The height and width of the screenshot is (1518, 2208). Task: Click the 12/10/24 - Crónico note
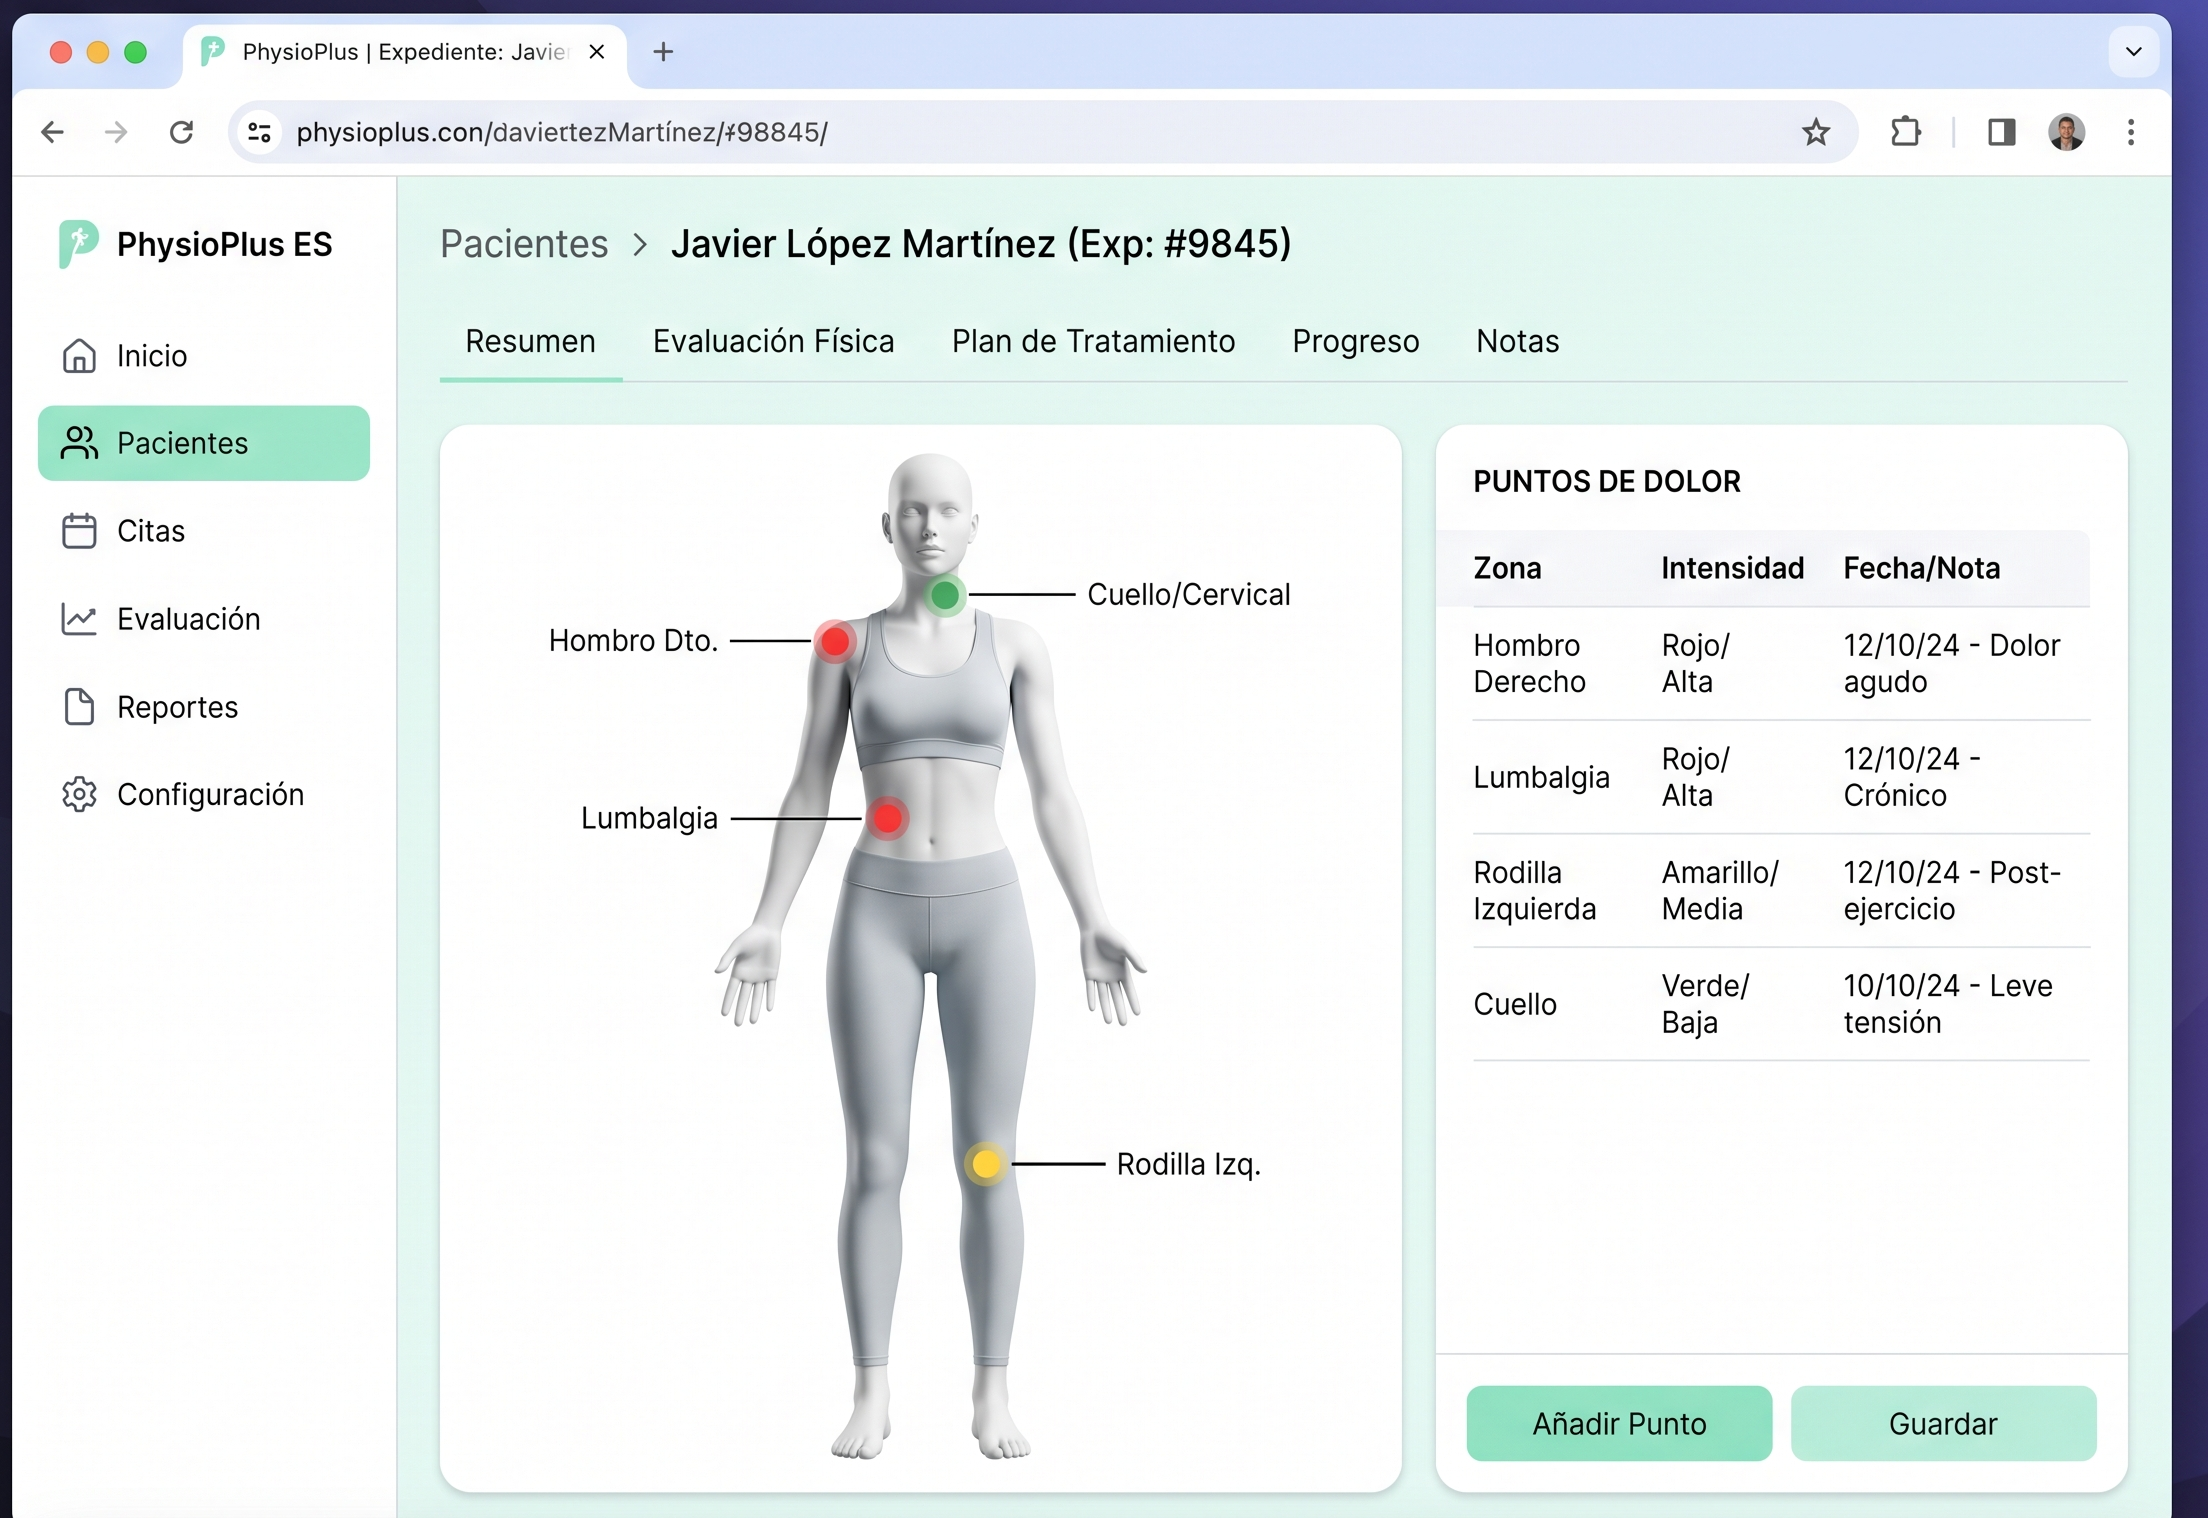click(x=1911, y=777)
